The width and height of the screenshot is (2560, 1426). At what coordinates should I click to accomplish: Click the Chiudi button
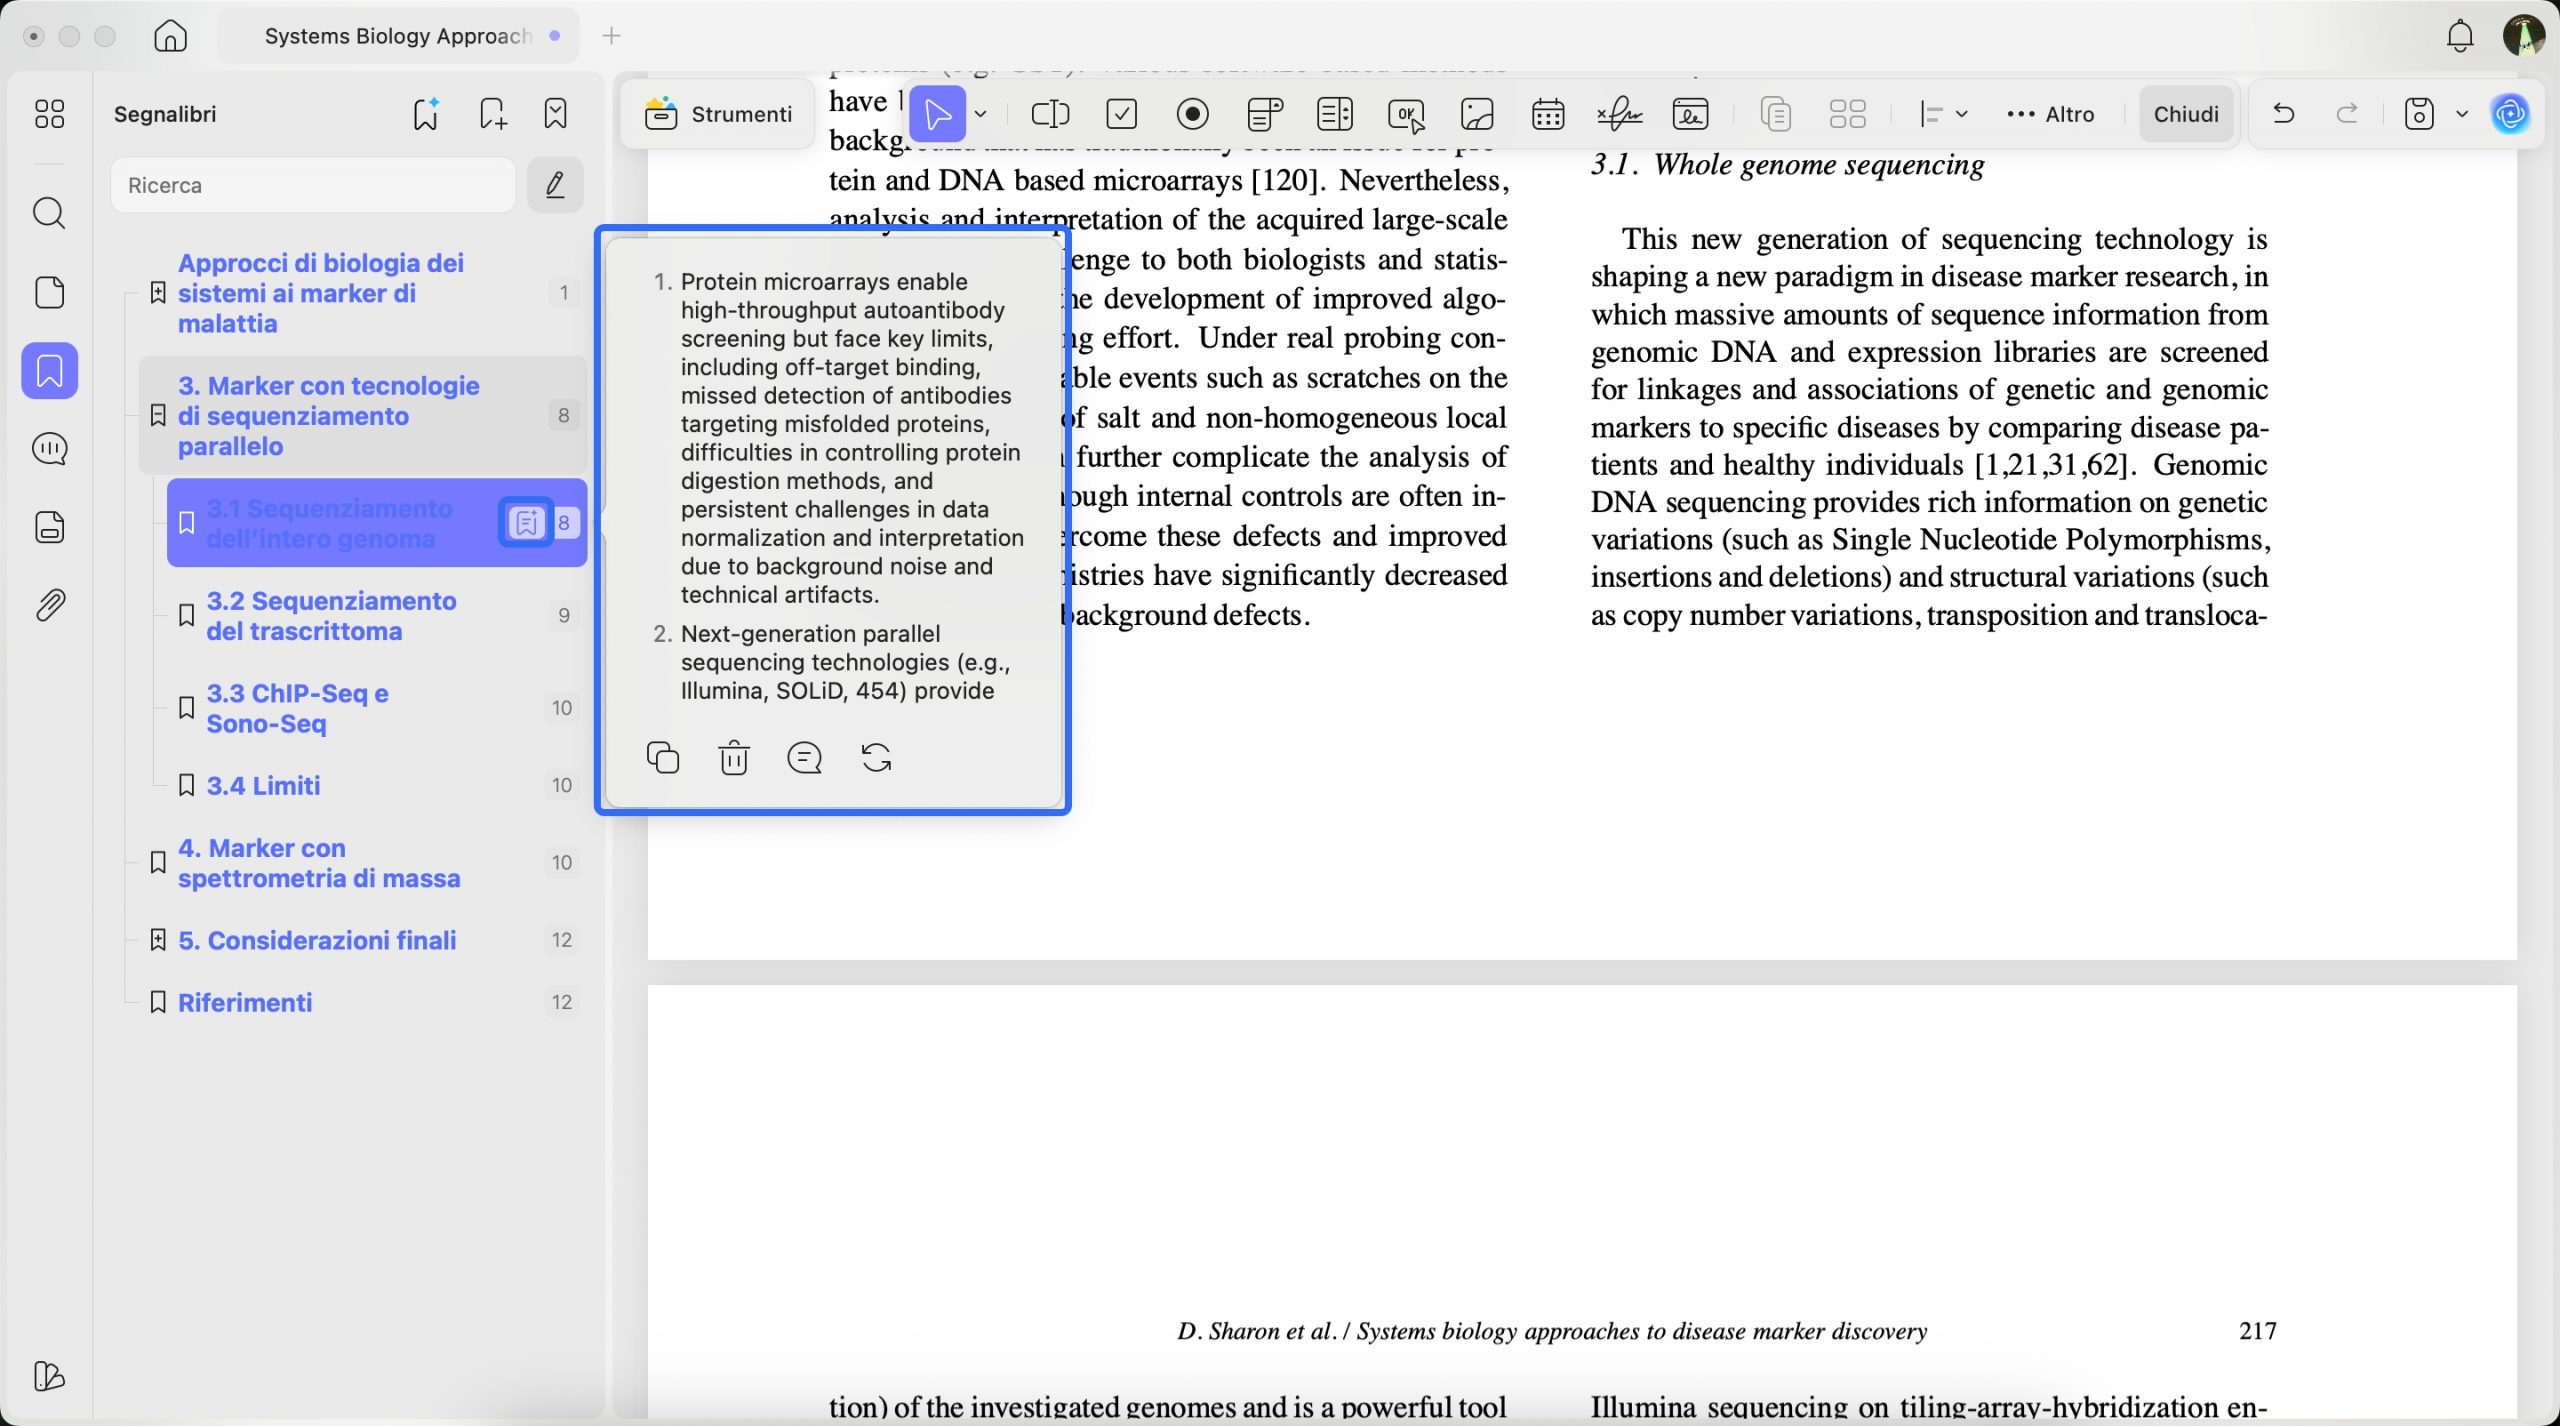pos(2185,113)
